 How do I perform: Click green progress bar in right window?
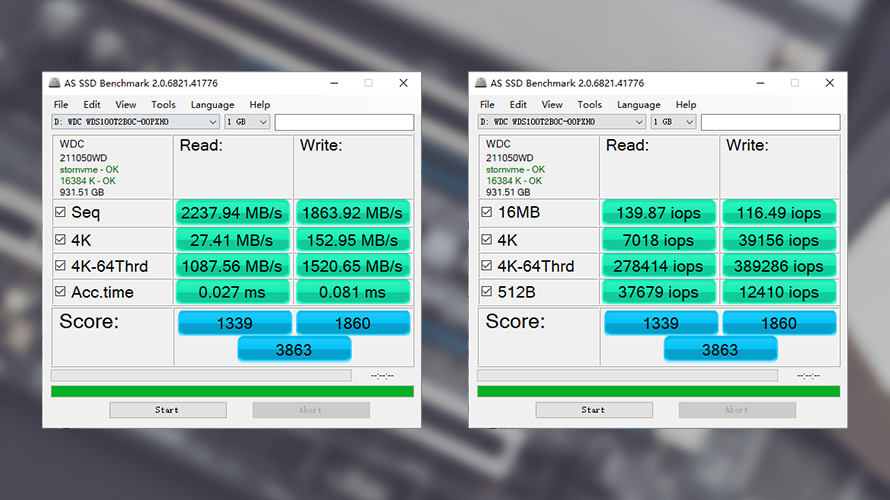658,391
